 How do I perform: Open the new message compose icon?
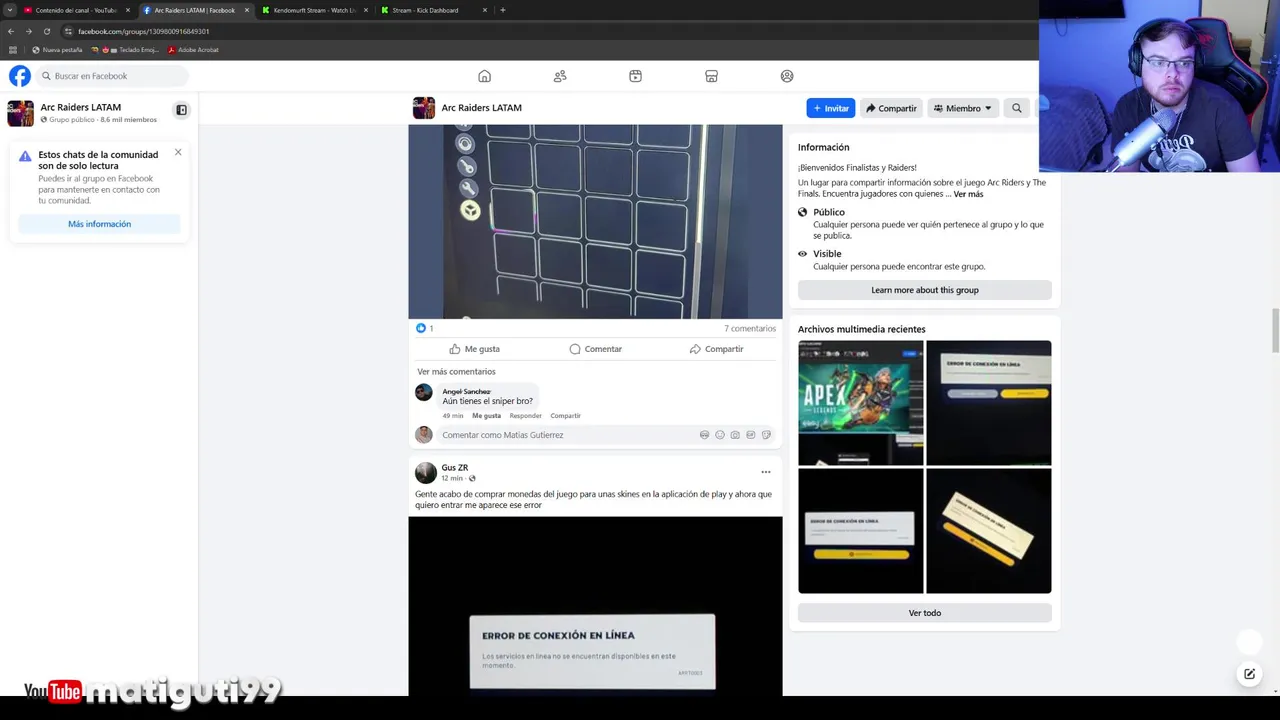(1249, 674)
